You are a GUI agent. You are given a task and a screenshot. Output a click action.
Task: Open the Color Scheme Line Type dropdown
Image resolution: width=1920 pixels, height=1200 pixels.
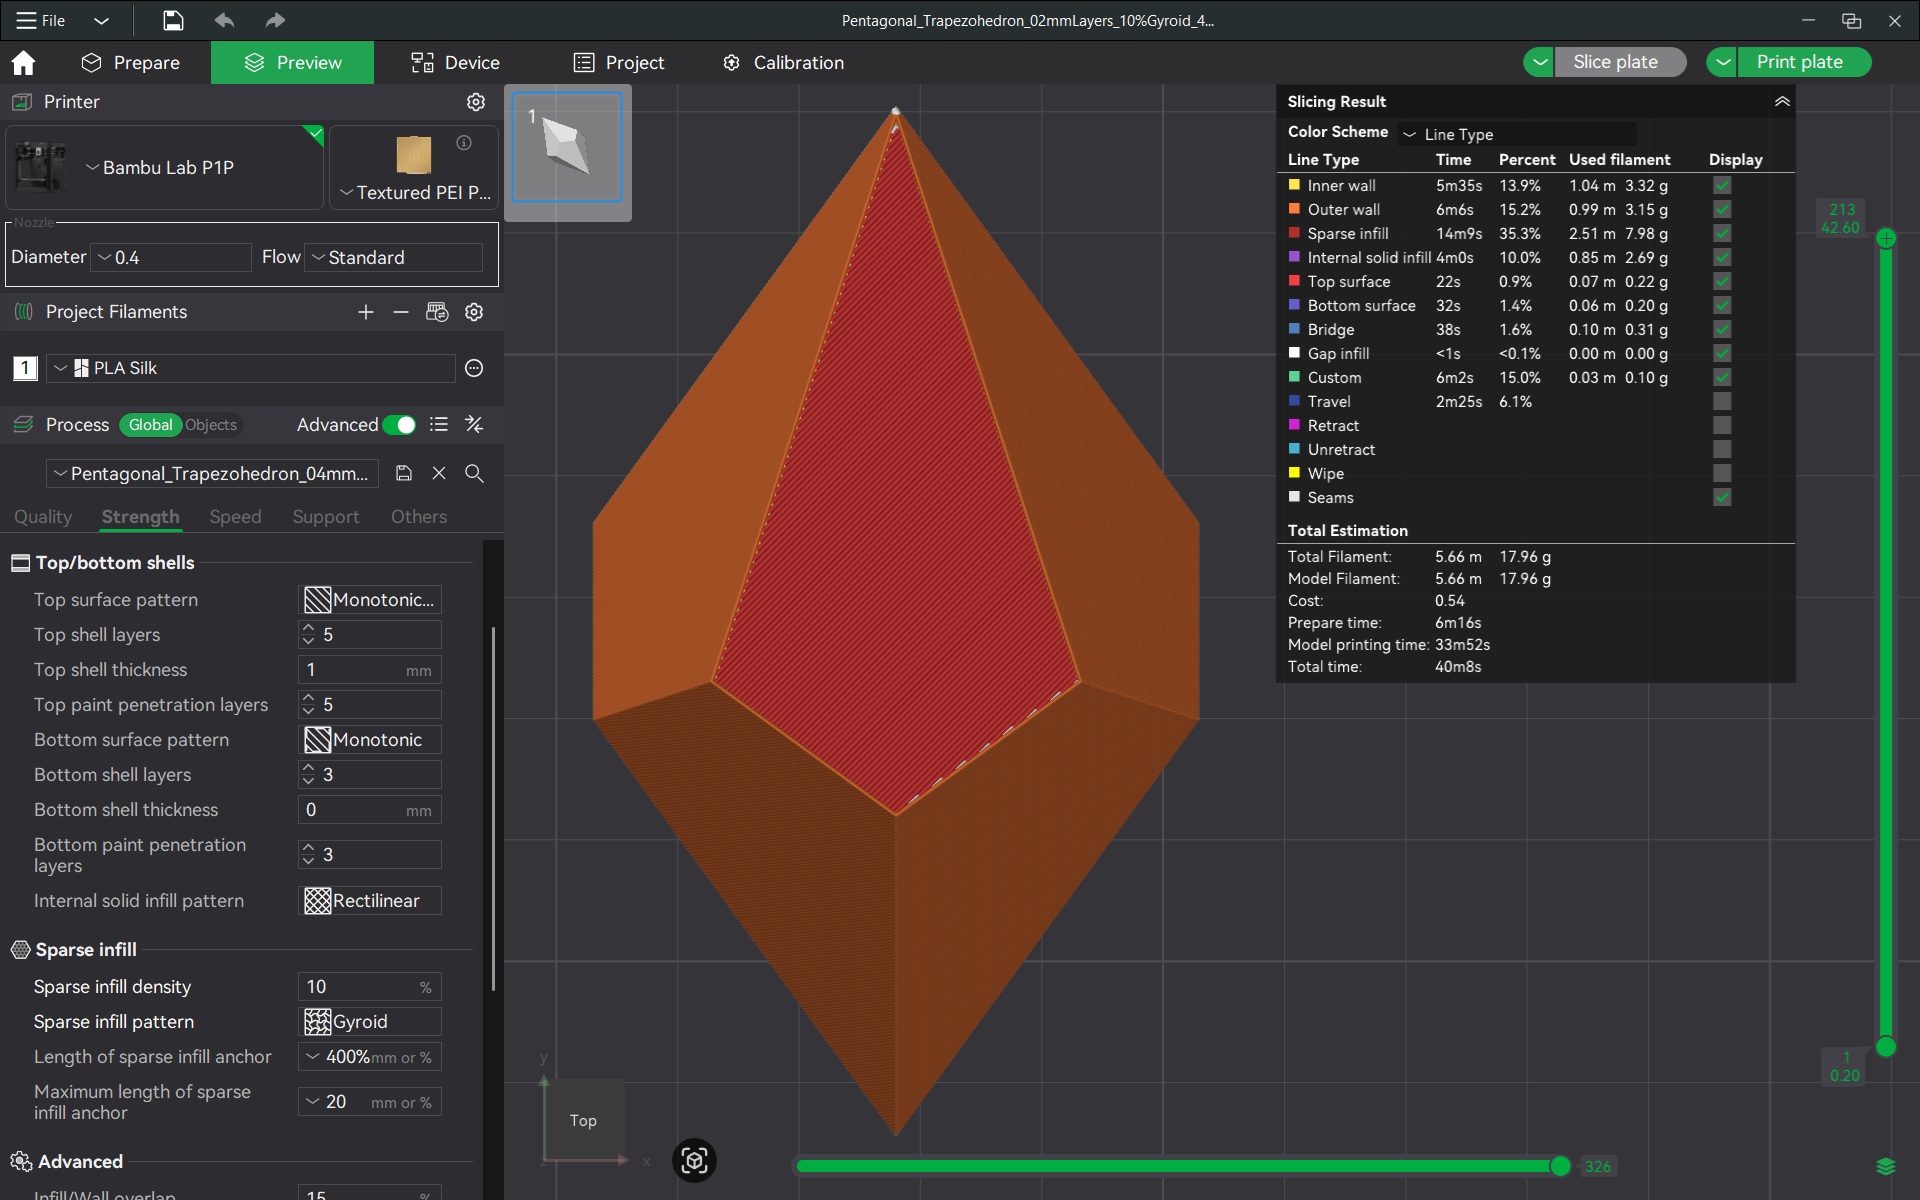(1518, 134)
